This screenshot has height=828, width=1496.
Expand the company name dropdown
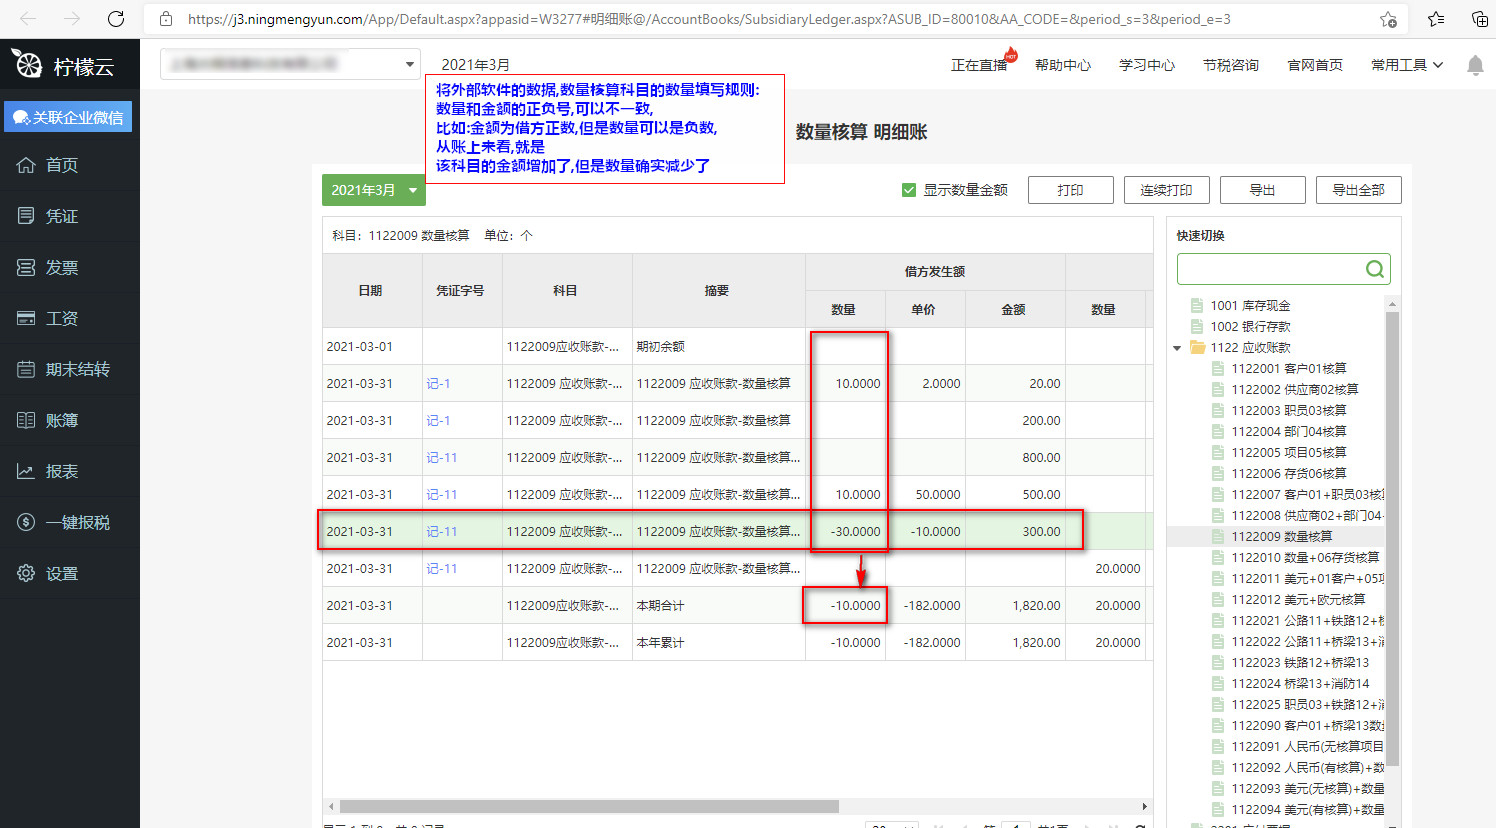pos(409,65)
